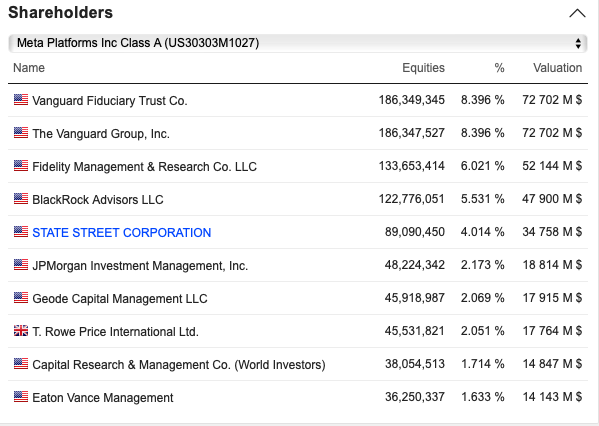Select the Vanguard Fiduciary Trust Co. name
599x426 pixels.
click(x=110, y=100)
